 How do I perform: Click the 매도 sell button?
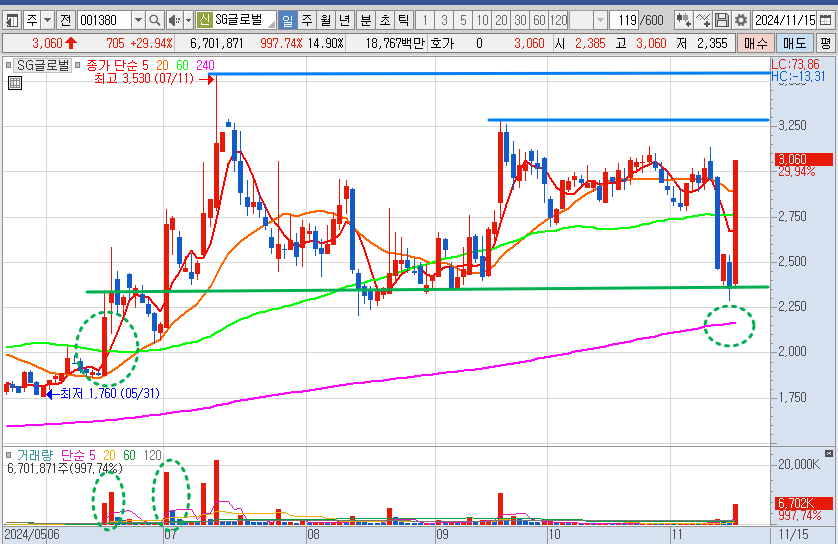794,43
